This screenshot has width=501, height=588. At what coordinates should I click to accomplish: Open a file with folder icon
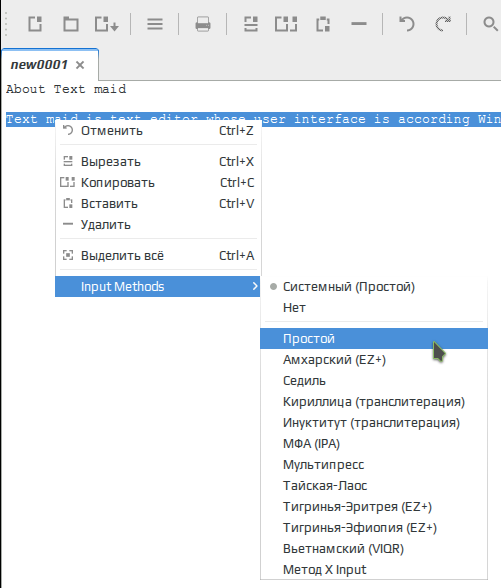[x=70, y=24]
